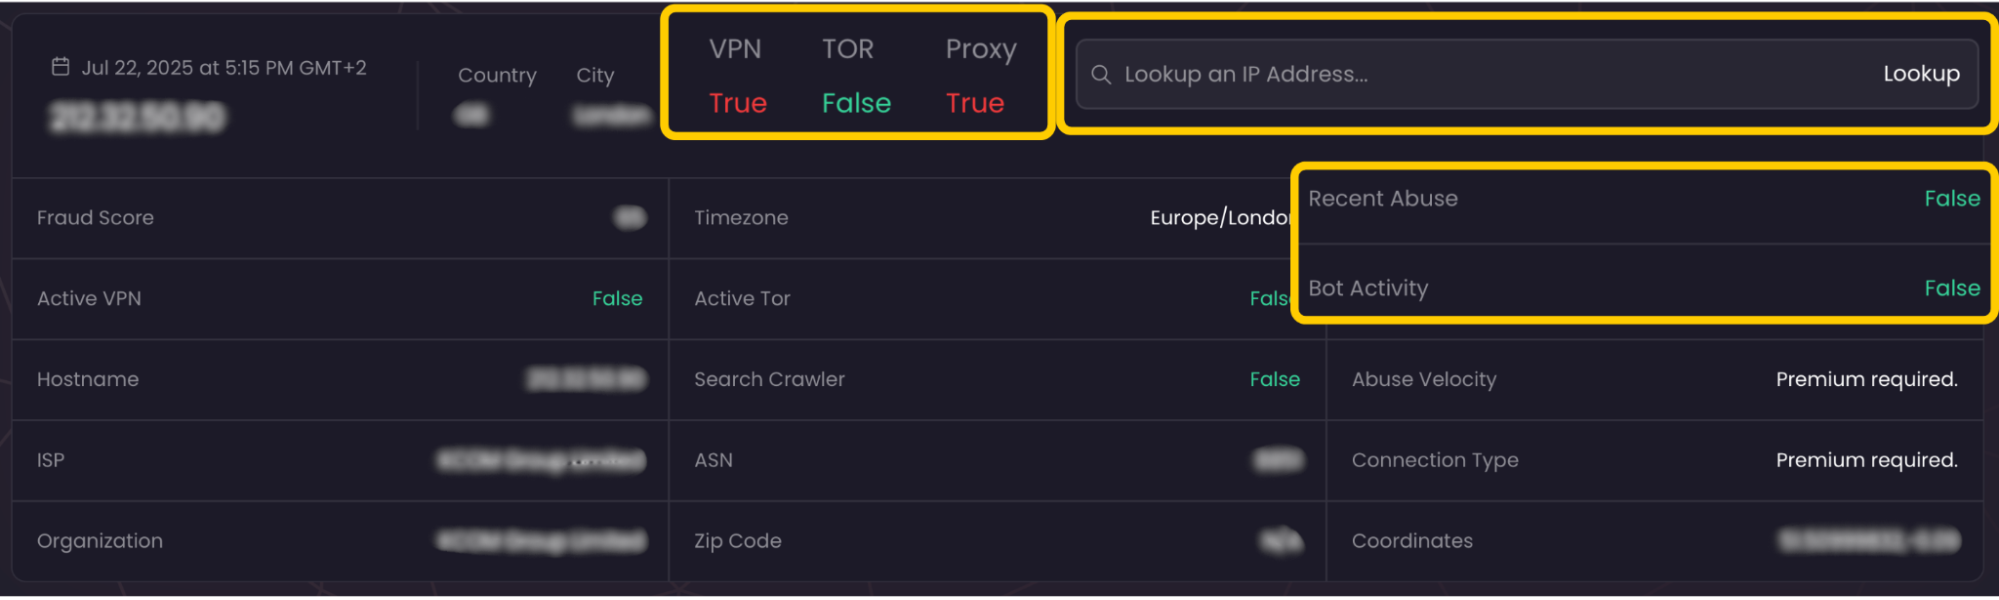Click the City label showing London
Screen dimensions: 1999x600
click(595, 75)
